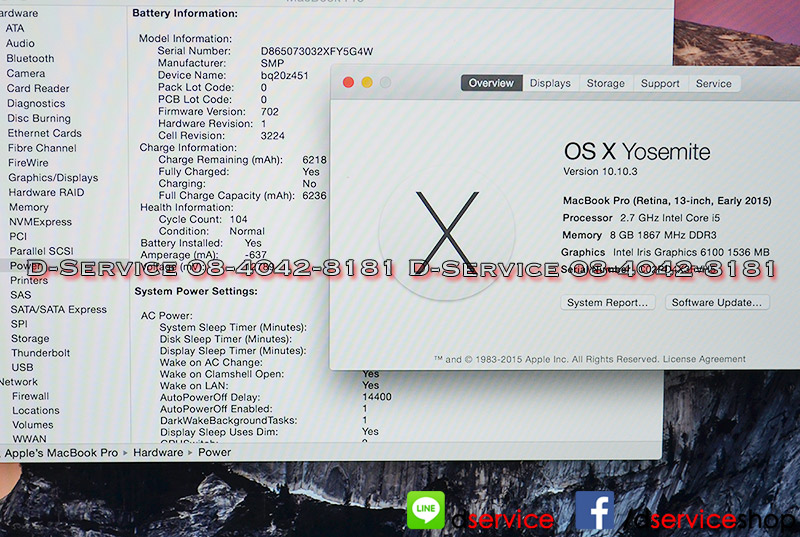Click the Version 10.10.3 text

click(x=600, y=171)
